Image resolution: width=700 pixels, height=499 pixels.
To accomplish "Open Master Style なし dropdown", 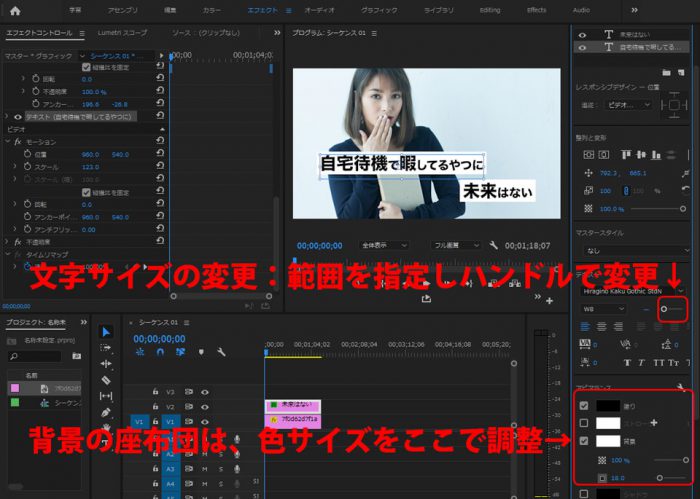I will (x=636, y=251).
